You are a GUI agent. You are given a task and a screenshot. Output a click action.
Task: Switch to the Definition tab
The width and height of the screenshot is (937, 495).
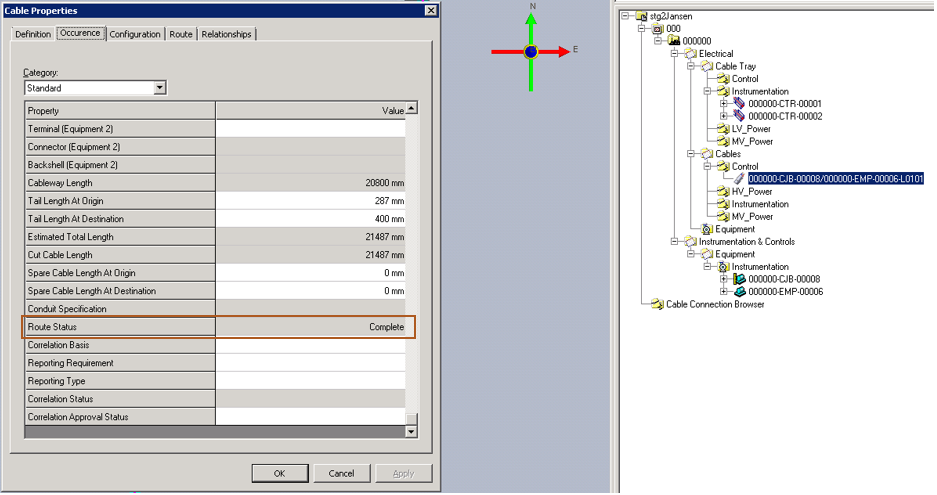click(x=33, y=34)
